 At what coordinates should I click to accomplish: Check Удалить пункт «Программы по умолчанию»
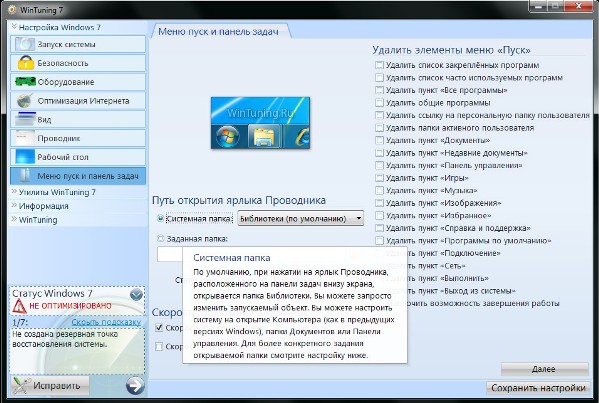tap(379, 241)
